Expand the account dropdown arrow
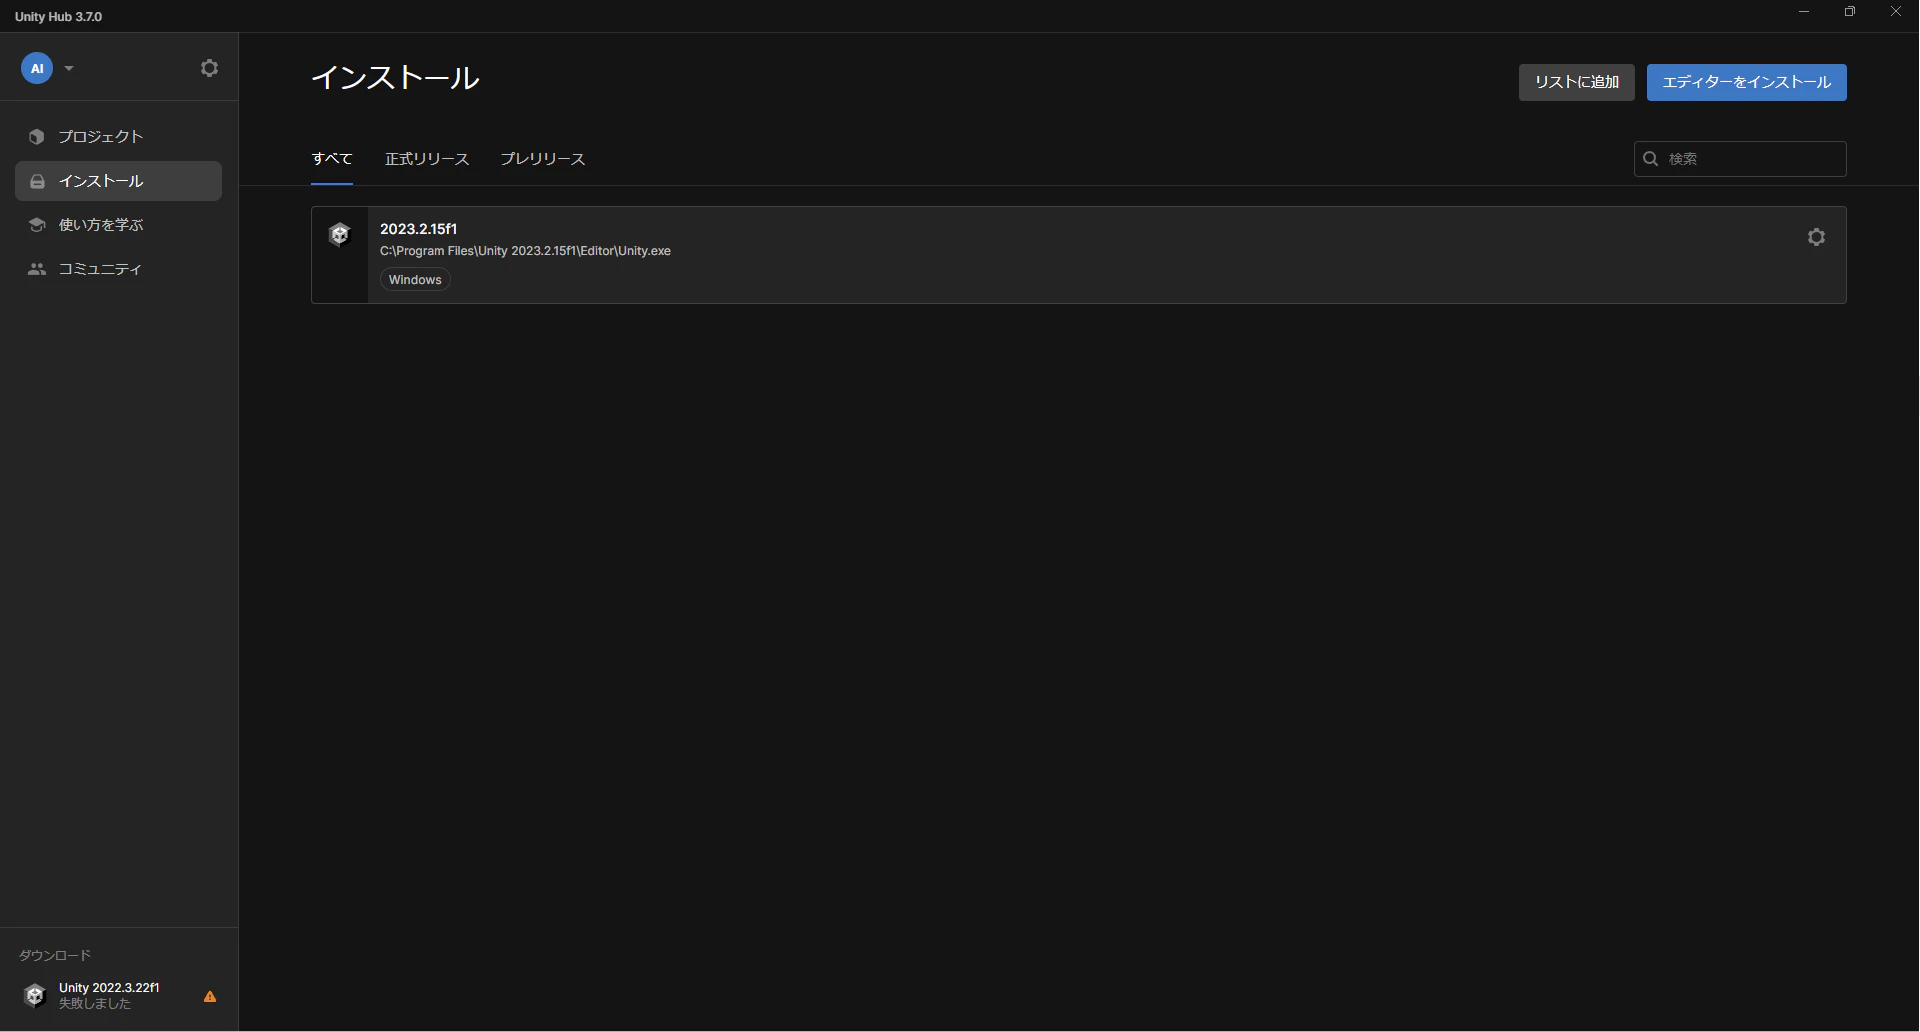The height and width of the screenshot is (1032, 1920). (69, 68)
